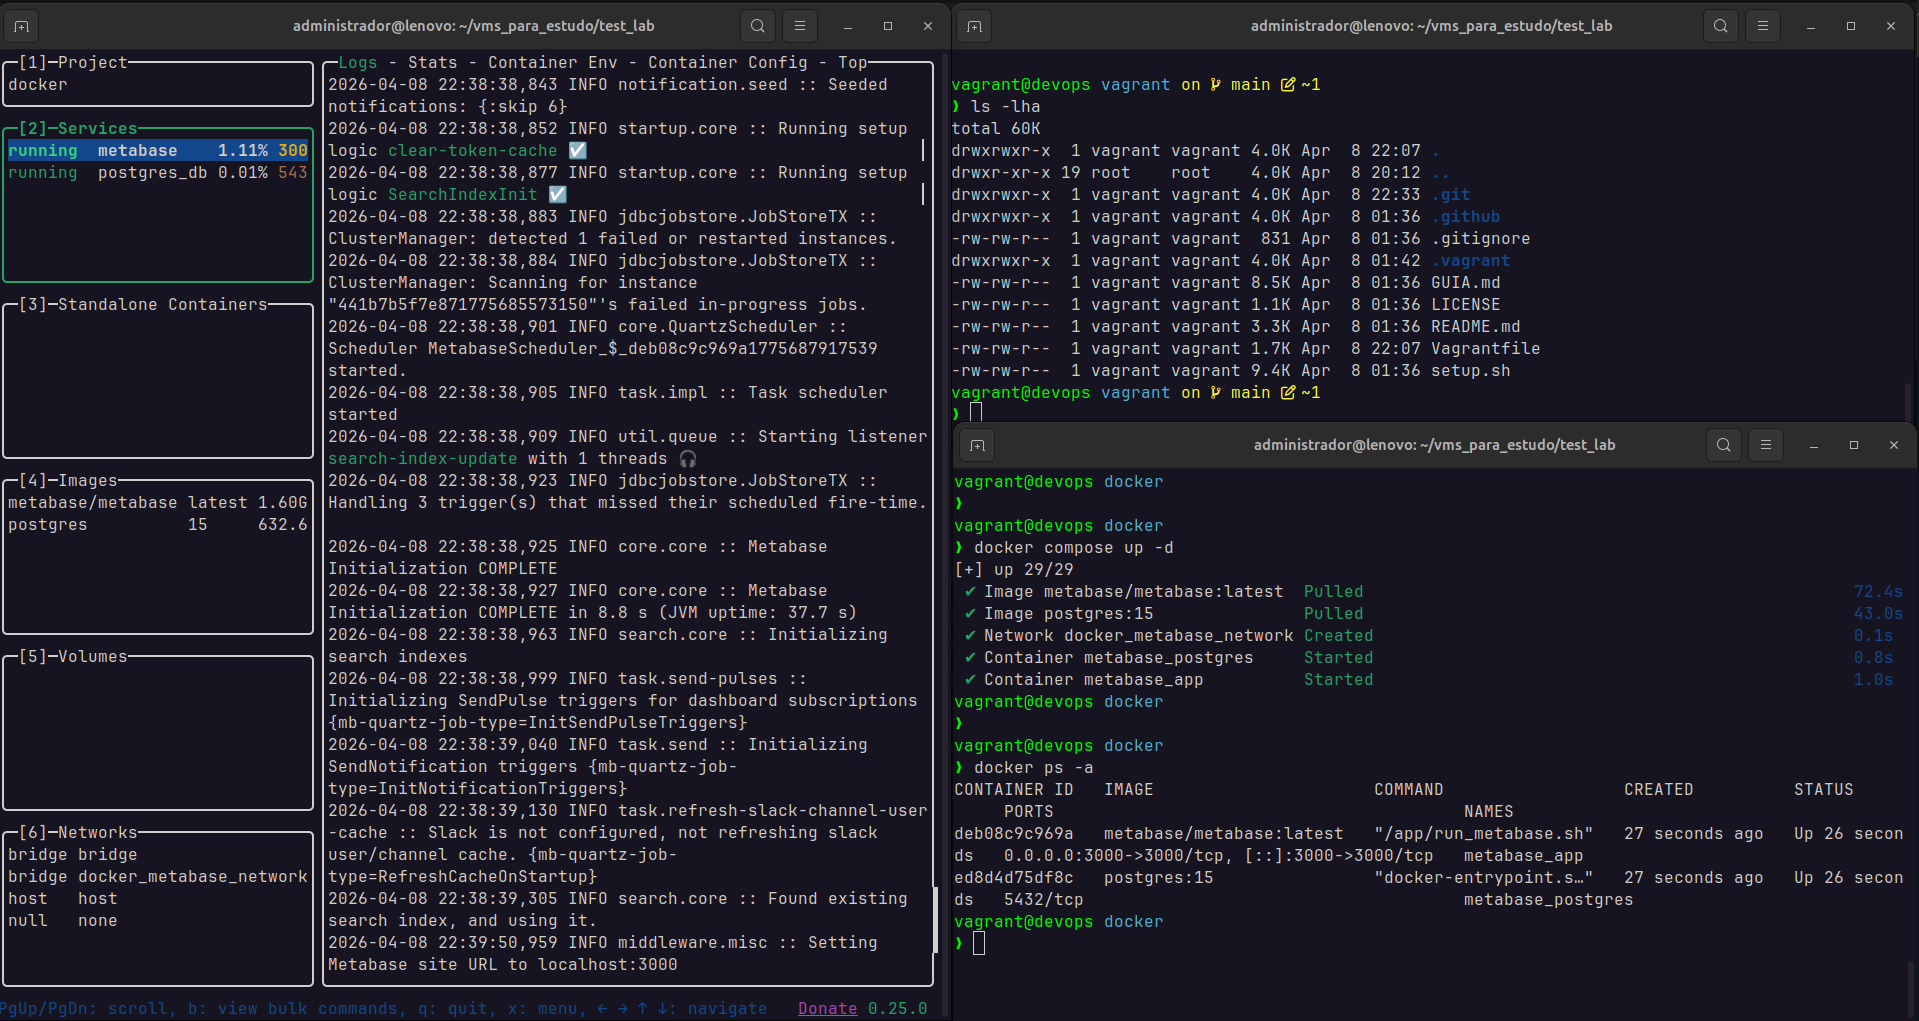Open the hamburger menu of the top-right terminal
Screen dimensions: 1919x1021
coord(1762,26)
